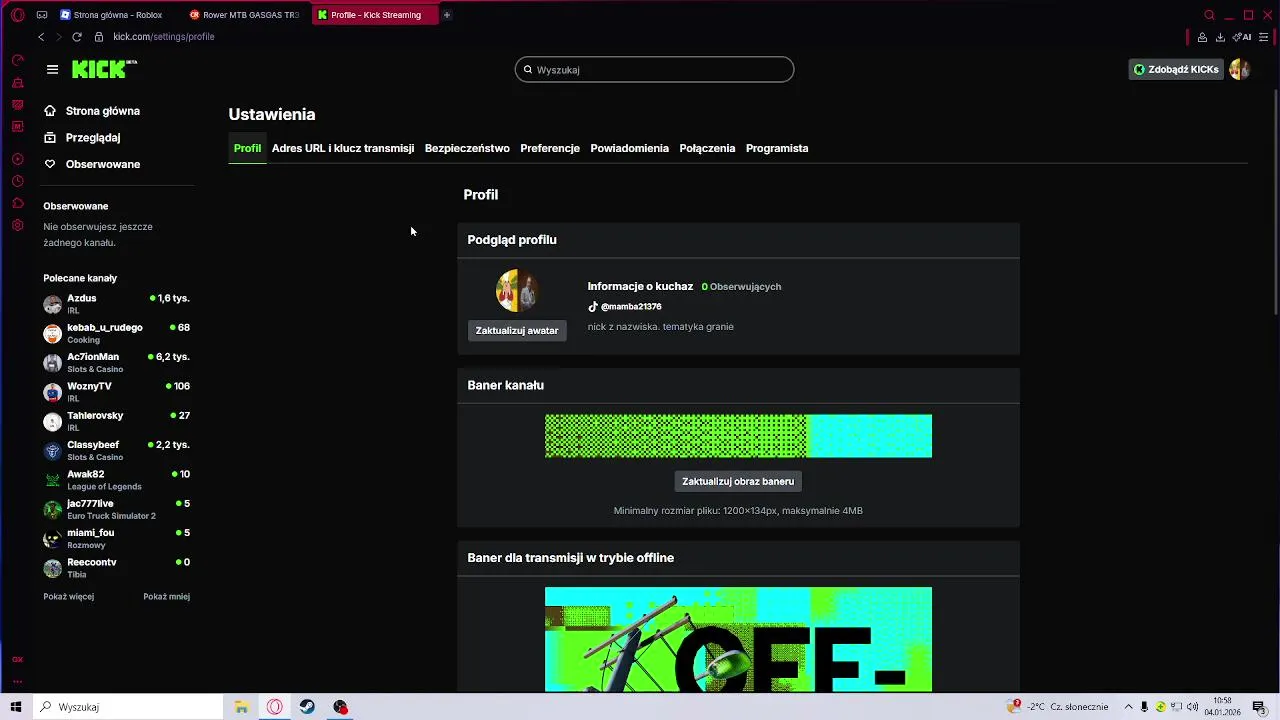
Task: Open the player icon in Opera sidebar
Action: 17,159
